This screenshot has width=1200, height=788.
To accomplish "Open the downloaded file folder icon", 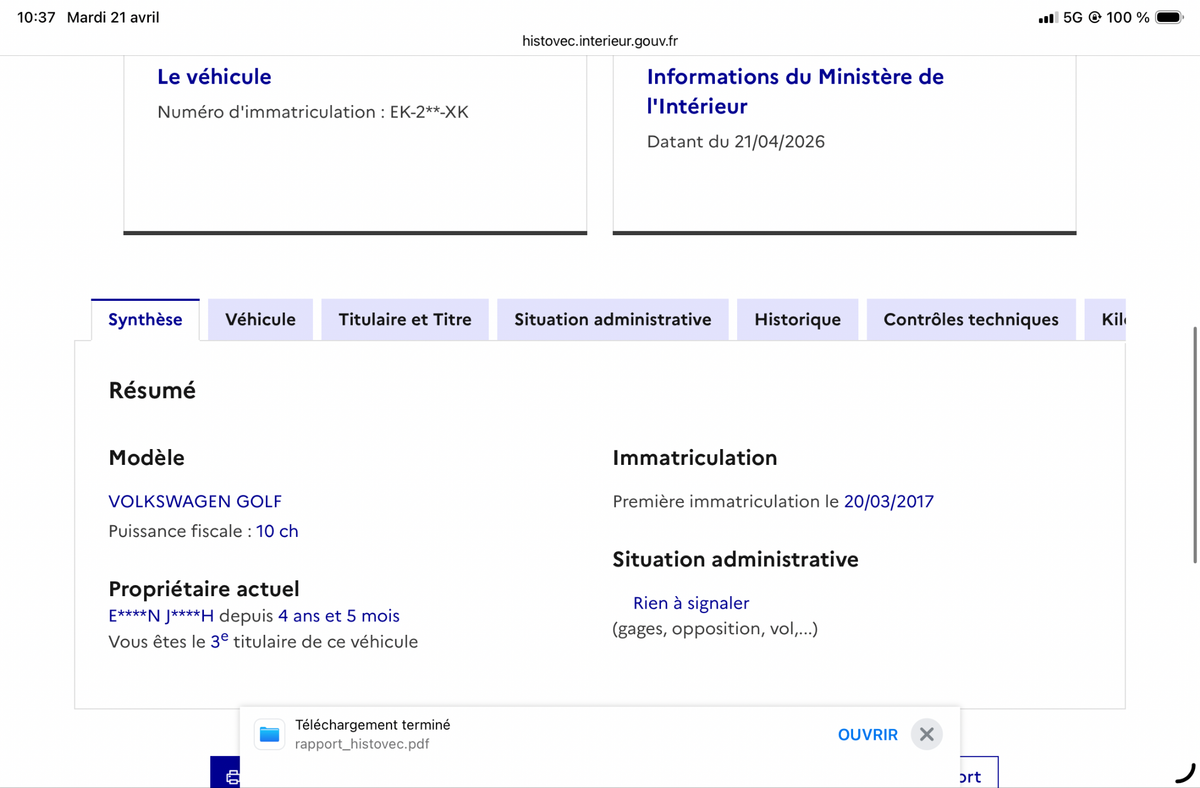I will point(269,734).
